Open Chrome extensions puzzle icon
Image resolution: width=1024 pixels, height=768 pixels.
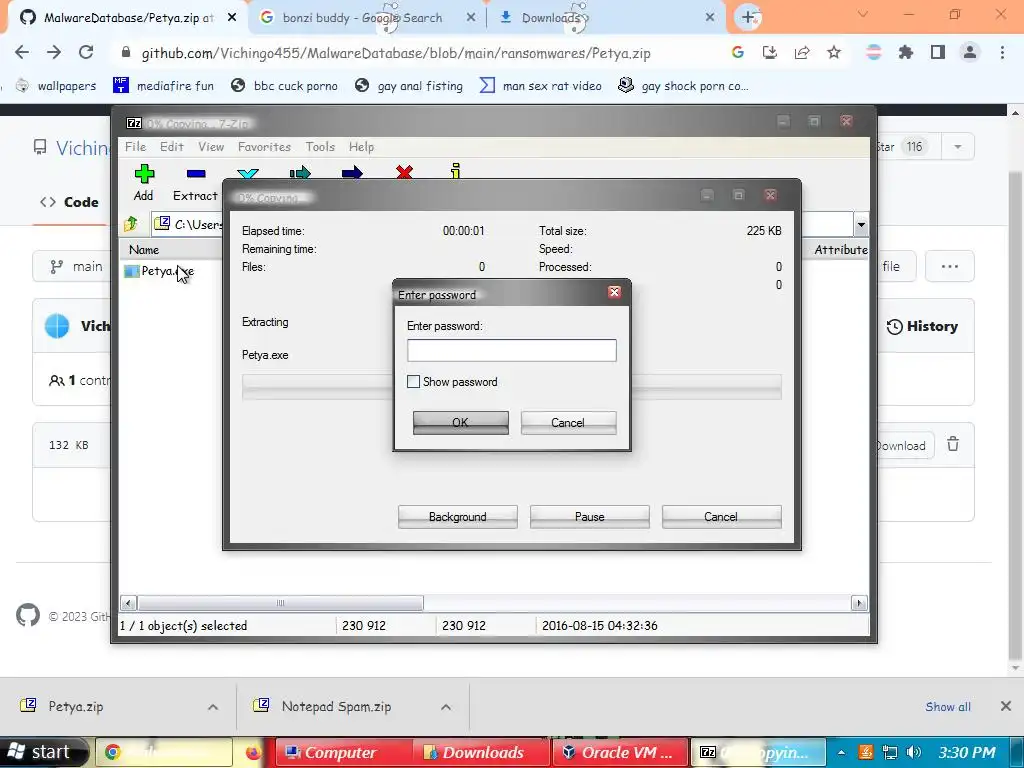click(x=906, y=53)
